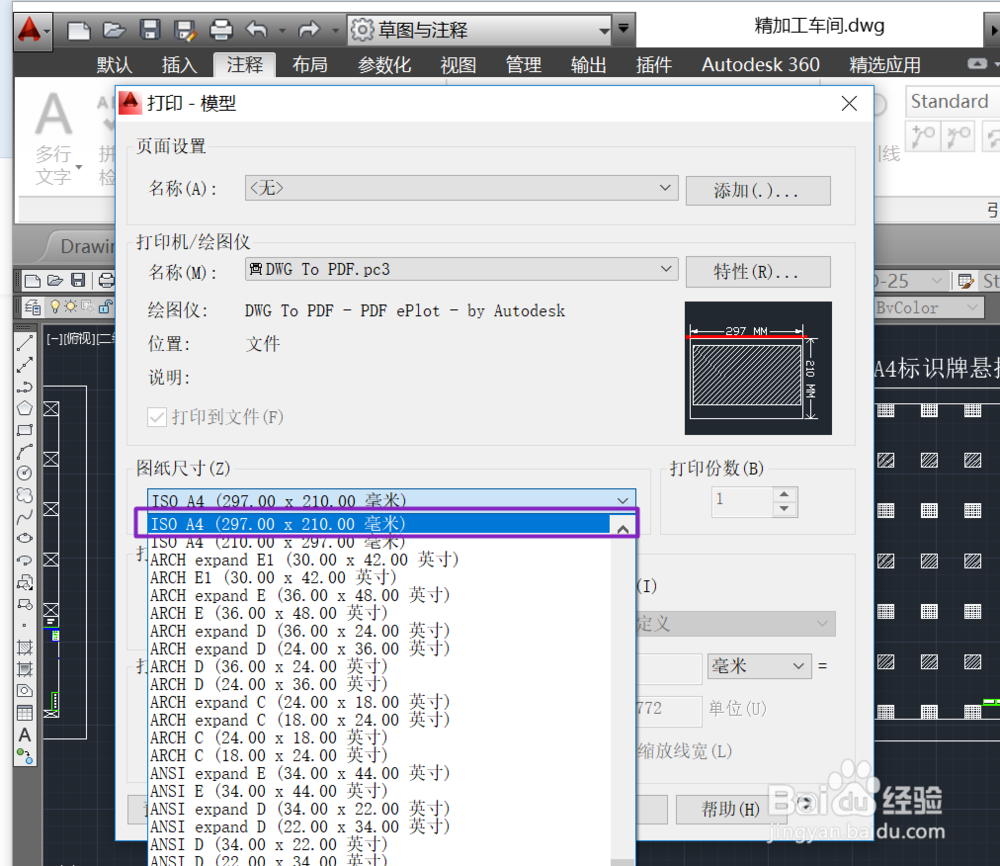Toggle the 打印到文件(F) checkbox
This screenshot has height=866, width=1000.
pos(156,417)
